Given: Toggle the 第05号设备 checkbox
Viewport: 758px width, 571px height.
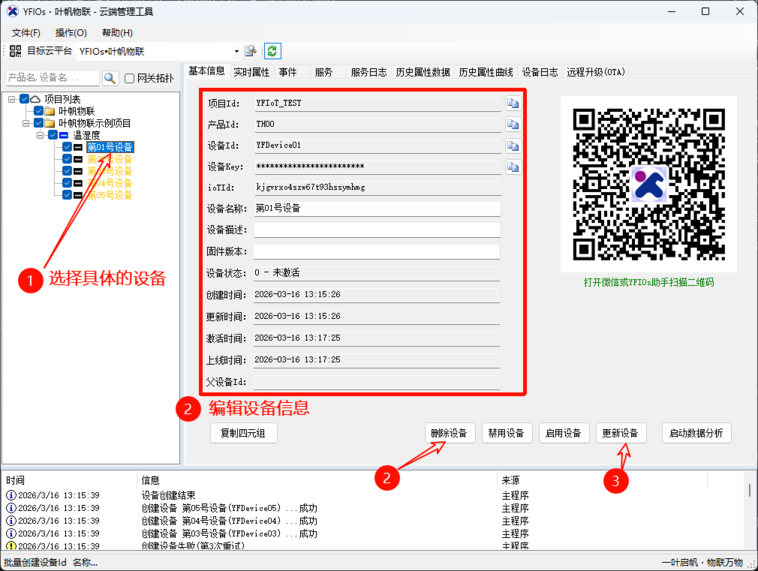Looking at the screenshot, I should (67, 195).
